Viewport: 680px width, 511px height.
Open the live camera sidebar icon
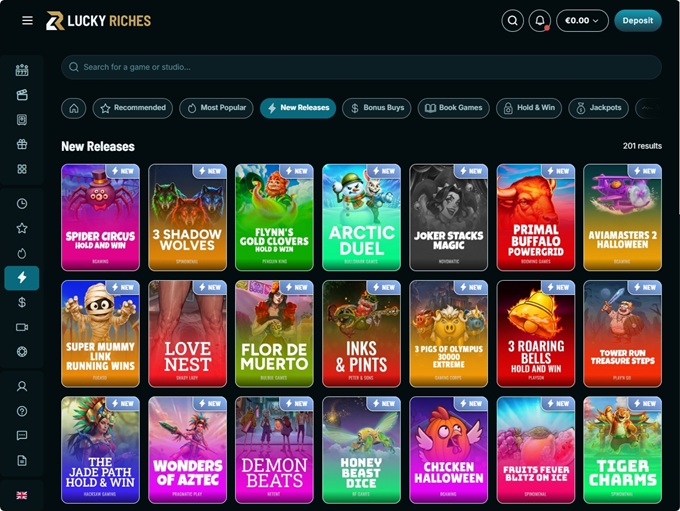pyautogui.click(x=22, y=327)
